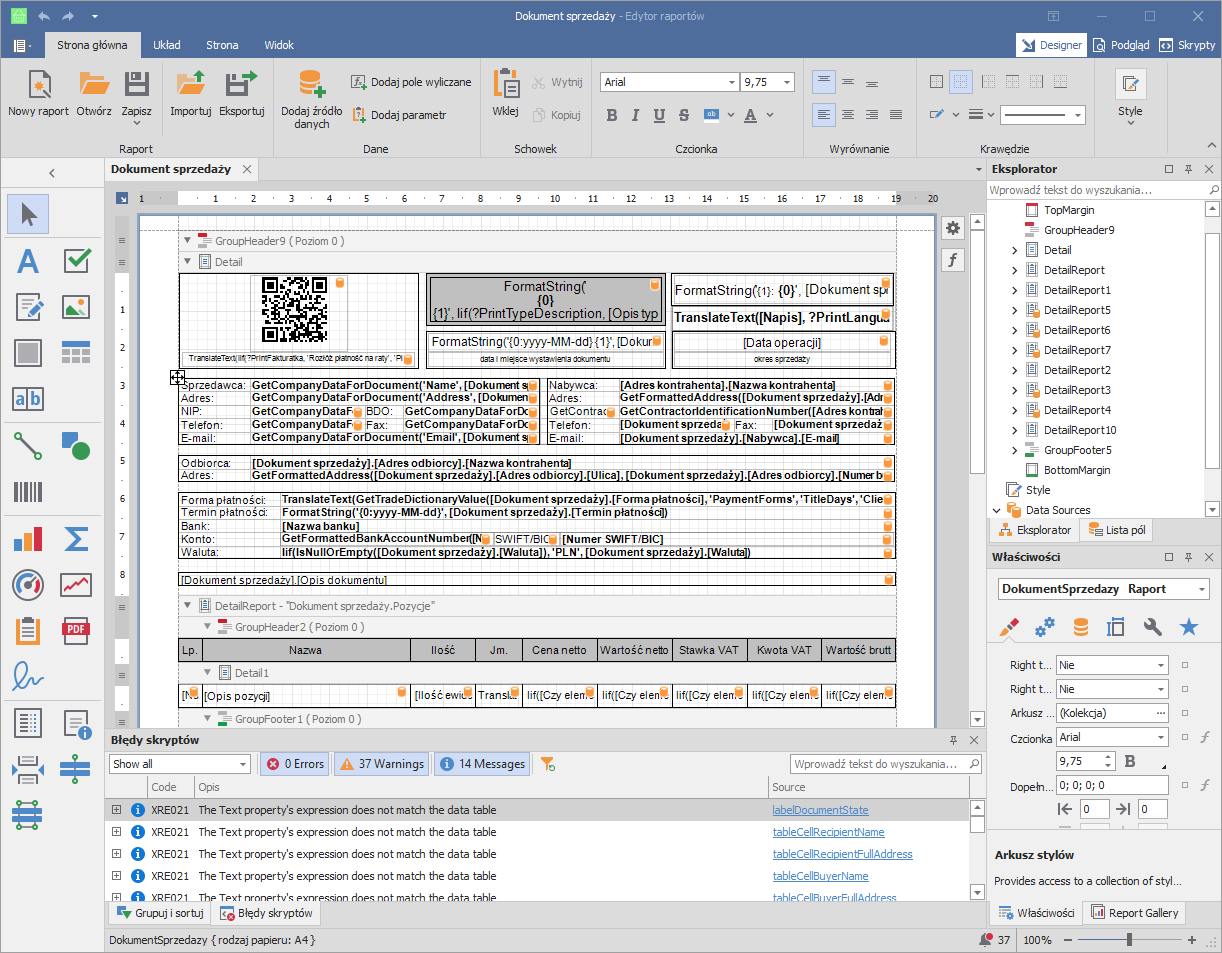This screenshot has height=953, width=1222.
Task: Open the Show all filter dropdown
Action: pyautogui.click(x=243, y=764)
